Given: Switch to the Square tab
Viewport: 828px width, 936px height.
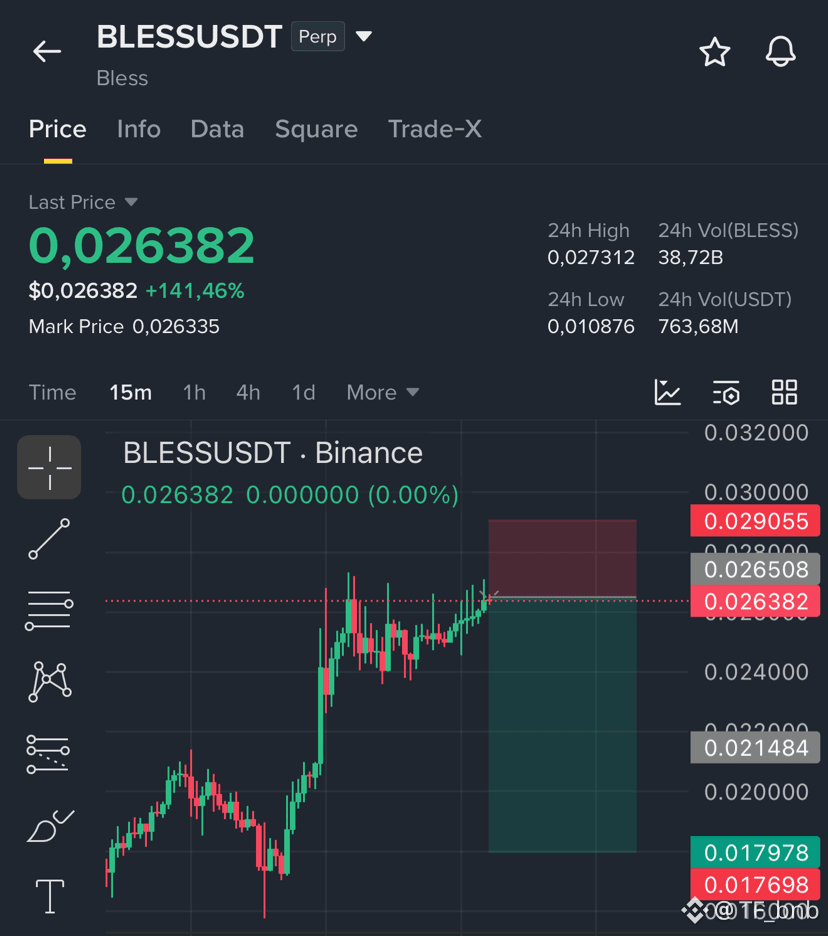Looking at the screenshot, I should (316, 129).
